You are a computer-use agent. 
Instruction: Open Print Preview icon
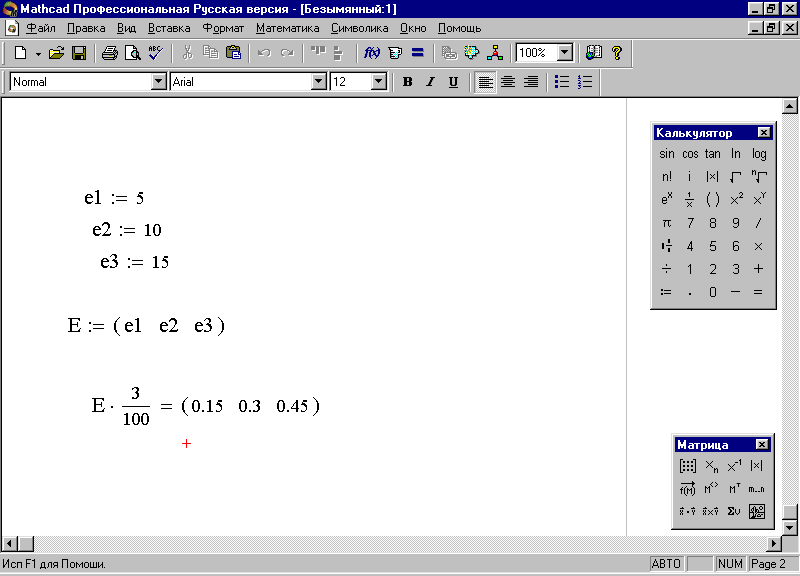(133, 53)
